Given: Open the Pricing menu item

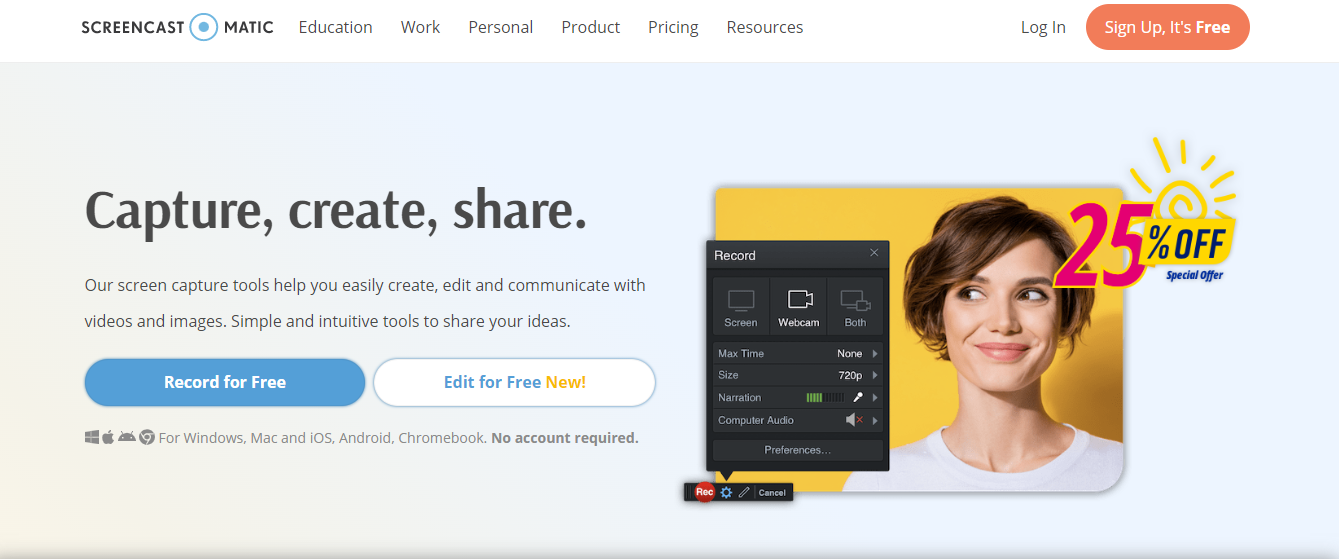Looking at the screenshot, I should (x=673, y=27).
